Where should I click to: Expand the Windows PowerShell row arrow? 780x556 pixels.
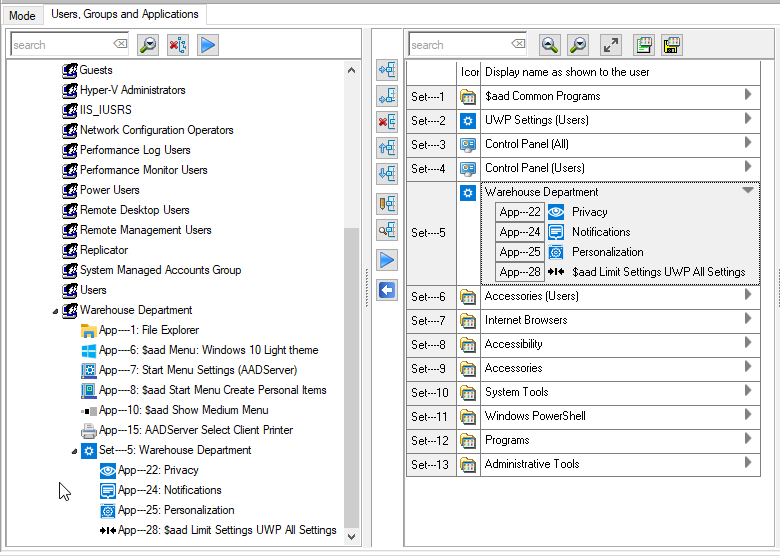(x=747, y=415)
